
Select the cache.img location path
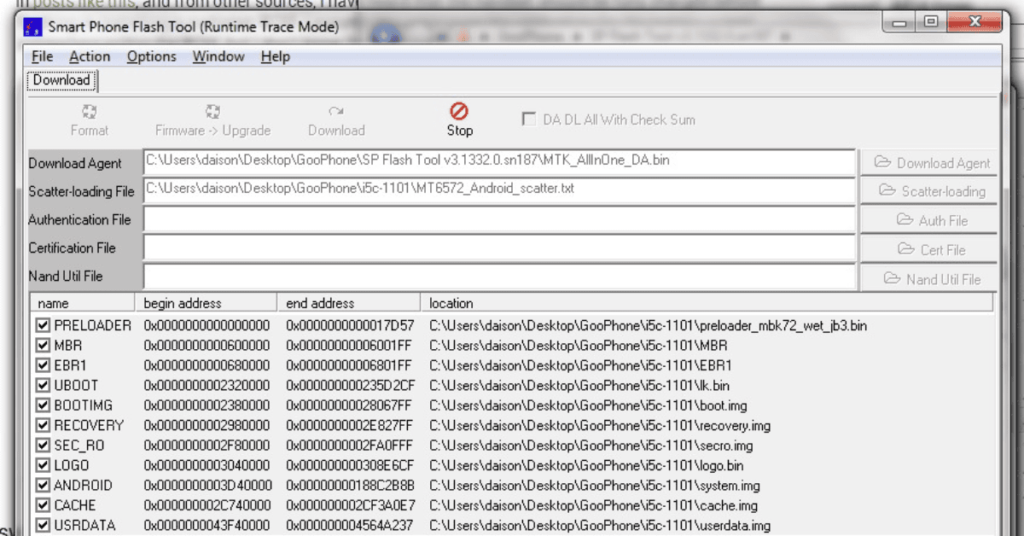click(x=594, y=505)
